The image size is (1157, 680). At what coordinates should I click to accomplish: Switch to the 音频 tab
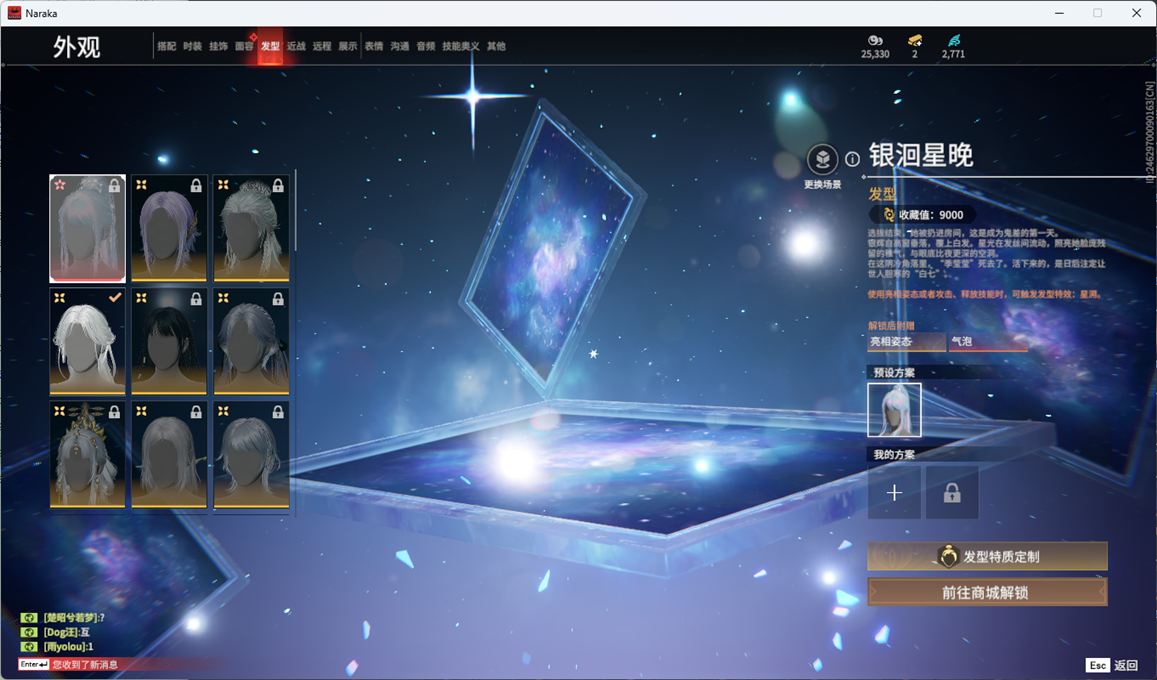(x=426, y=46)
